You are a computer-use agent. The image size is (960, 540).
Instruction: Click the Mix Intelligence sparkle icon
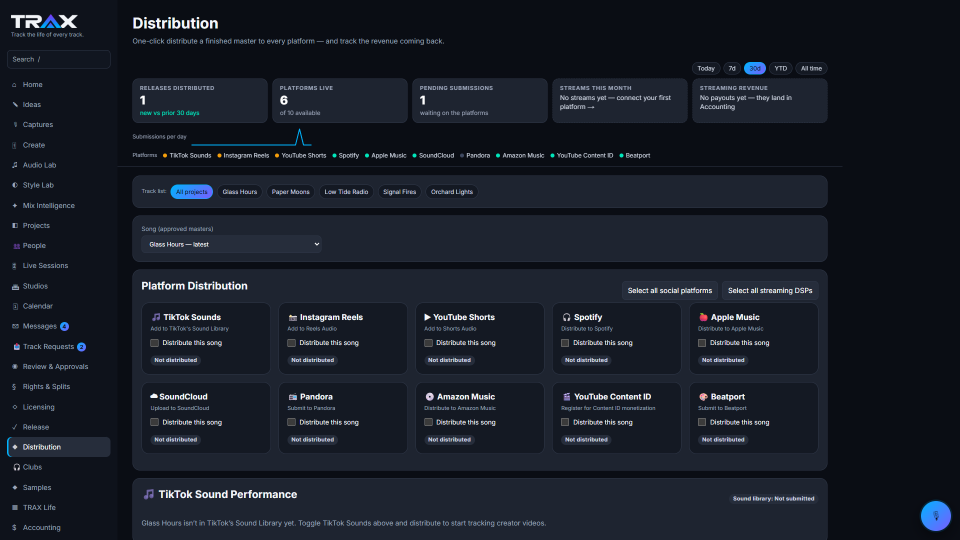coord(15,206)
